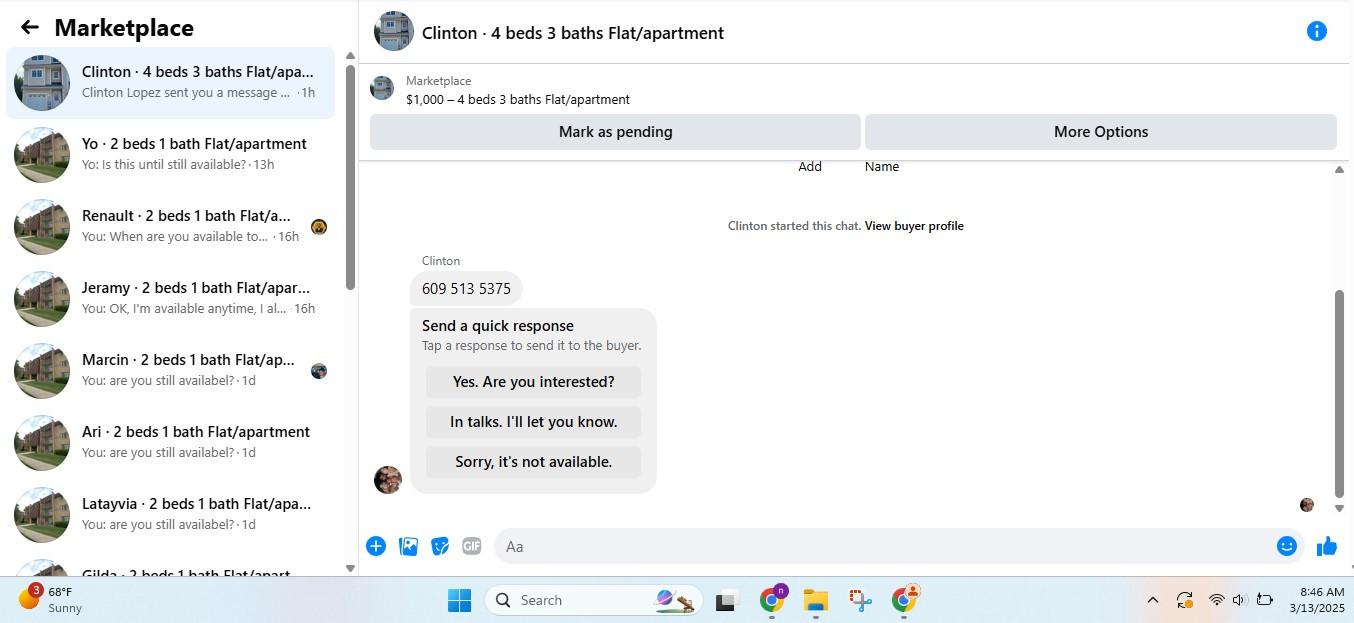This screenshot has width=1354, height=623.
Task: Open the sync update tray icon
Action: click(1185, 600)
